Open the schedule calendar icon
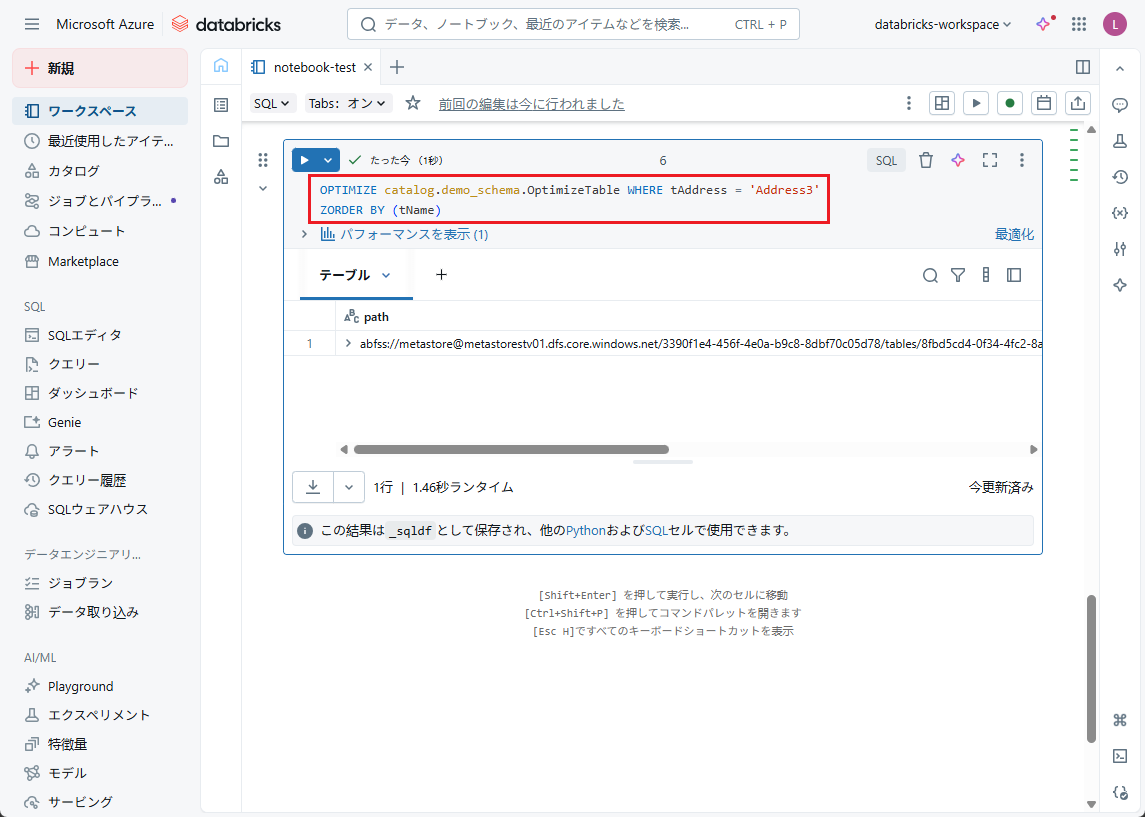Image resolution: width=1145 pixels, height=817 pixels. tap(1044, 103)
